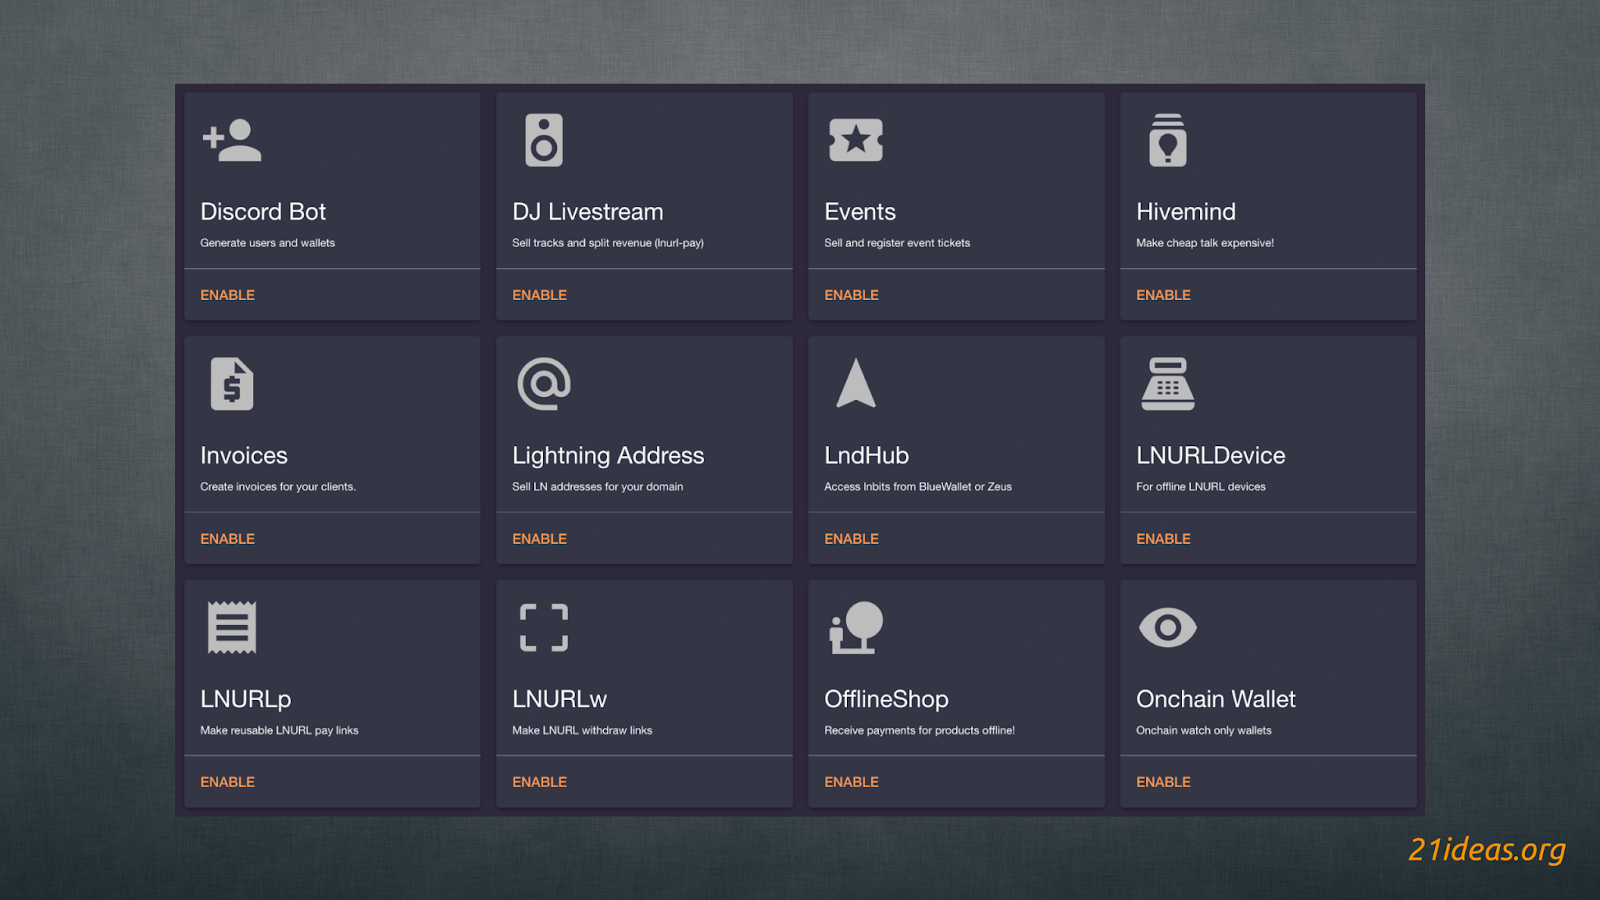Click the Lightning Address at-sign icon
This screenshot has height=900, width=1600.
544,384
